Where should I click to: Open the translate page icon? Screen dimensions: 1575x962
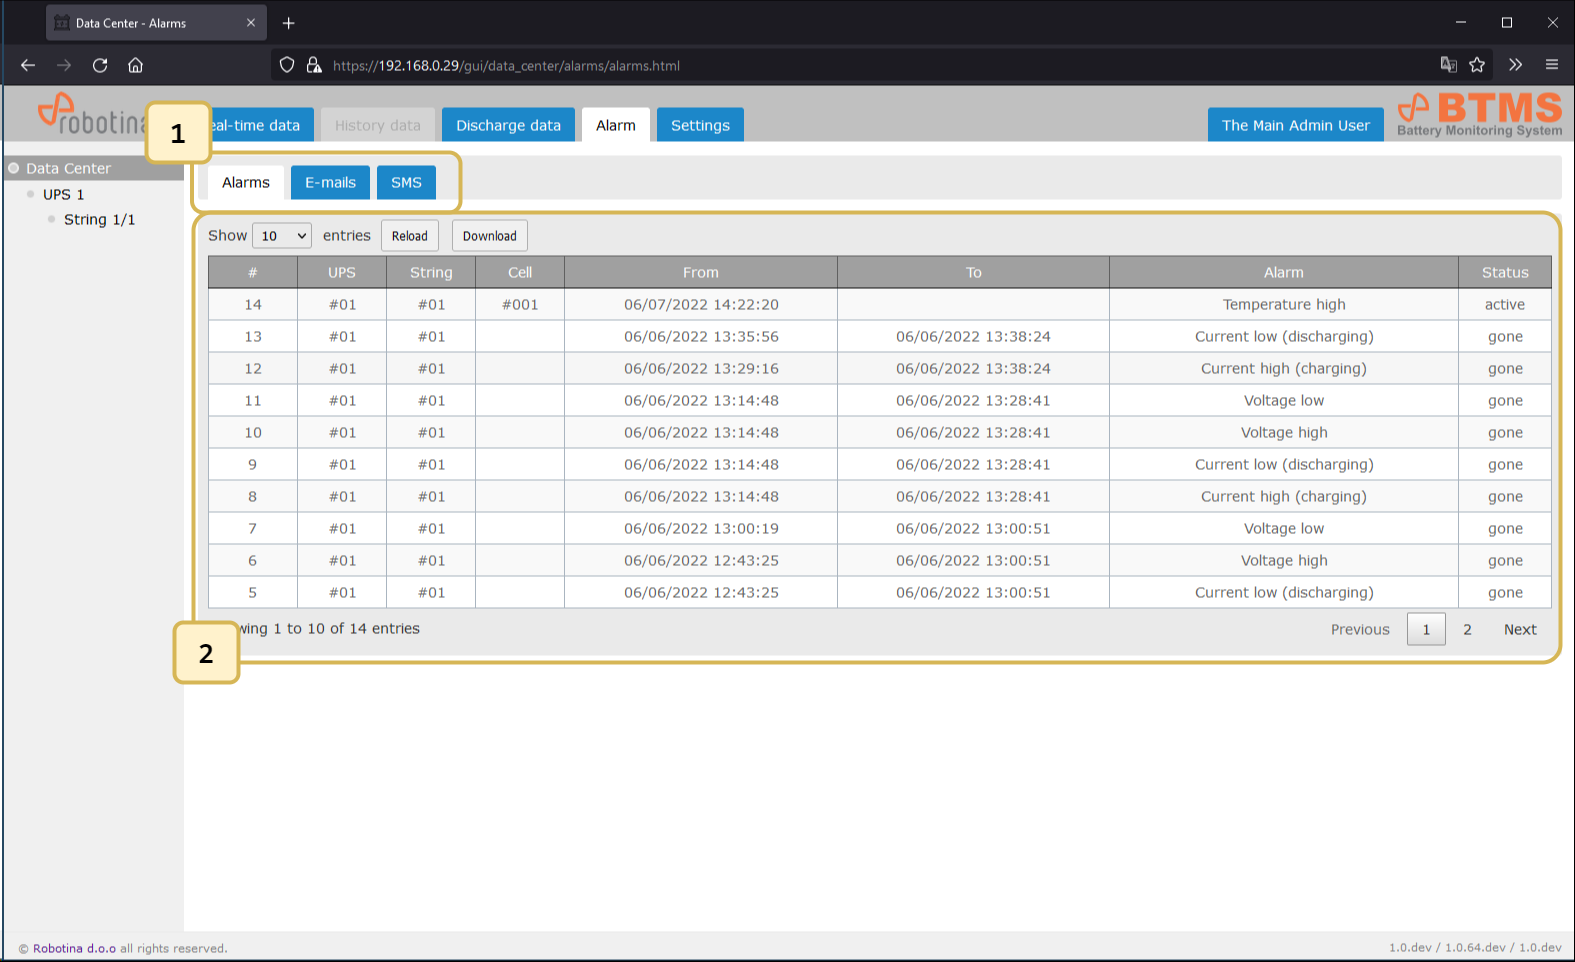pos(1448,65)
